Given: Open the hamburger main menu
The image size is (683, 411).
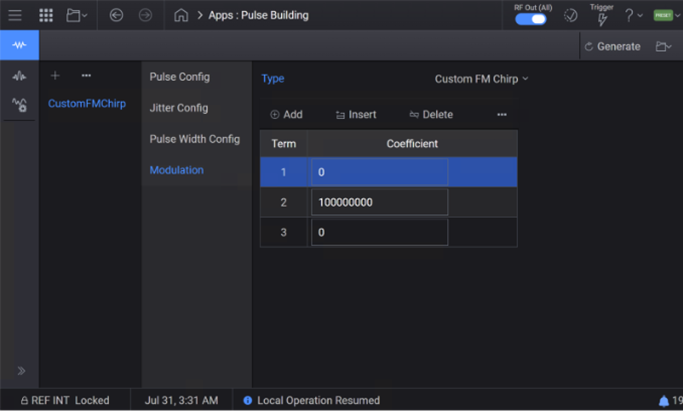Looking at the screenshot, I should [x=15, y=15].
